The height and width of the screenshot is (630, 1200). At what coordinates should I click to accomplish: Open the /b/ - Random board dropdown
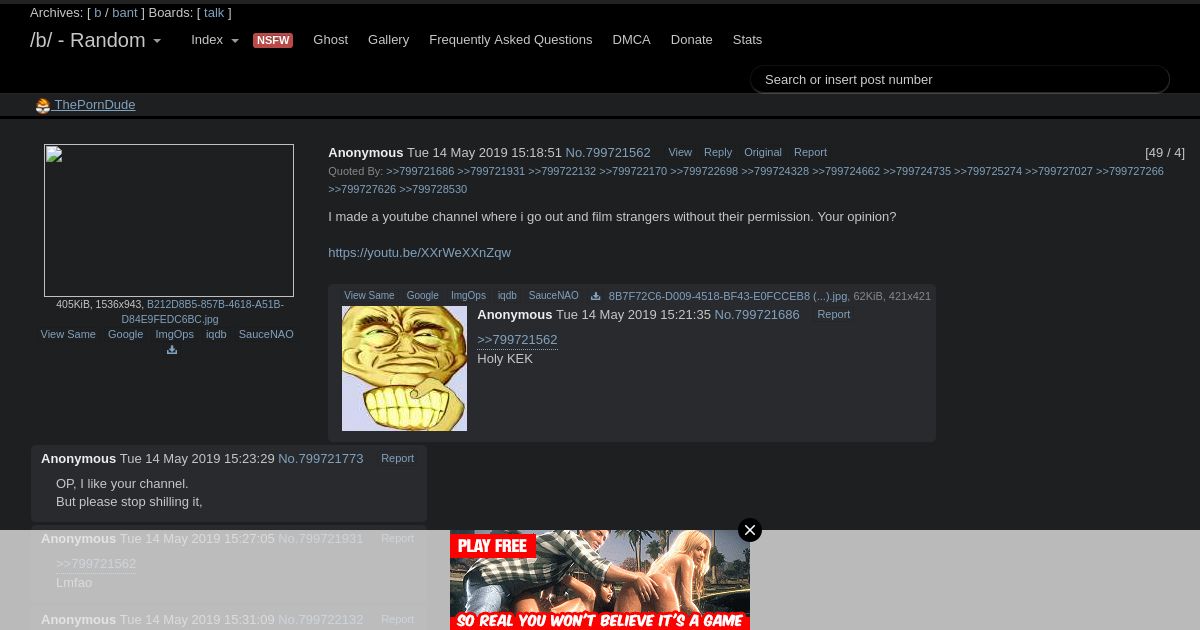[x=95, y=40]
